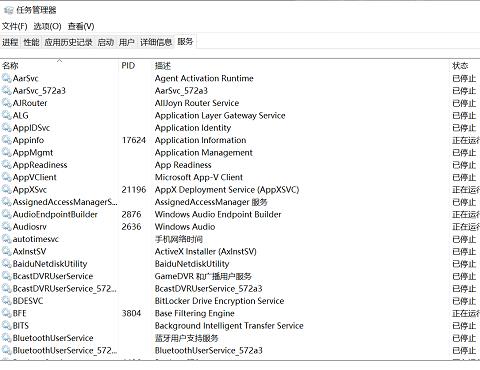Select GameDVR 和广播用户服务 description
This screenshot has height=370, width=480.
pos(203,276)
